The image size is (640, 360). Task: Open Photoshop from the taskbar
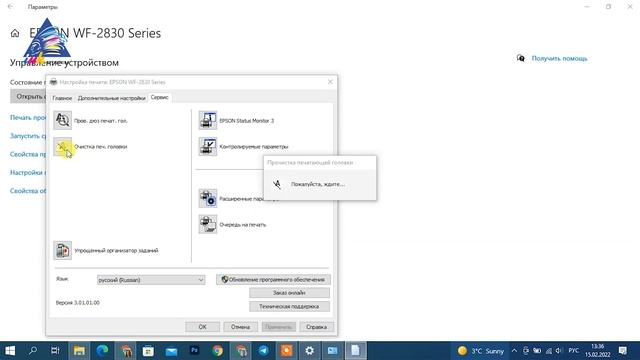point(194,351)
